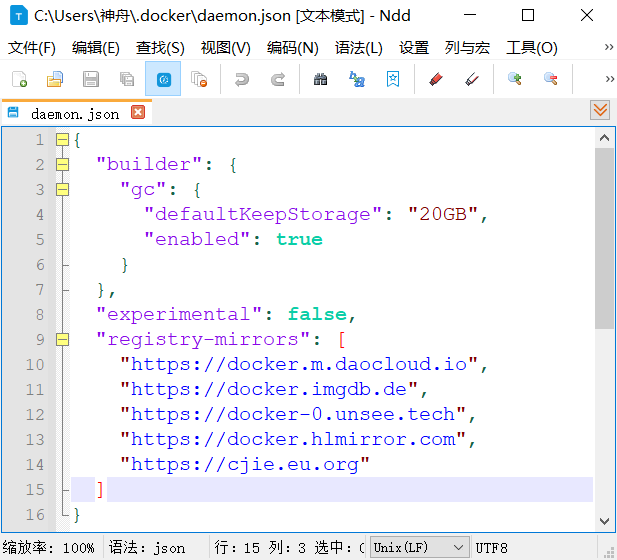Minimize the Ndd window

click(x=469, y=16)
